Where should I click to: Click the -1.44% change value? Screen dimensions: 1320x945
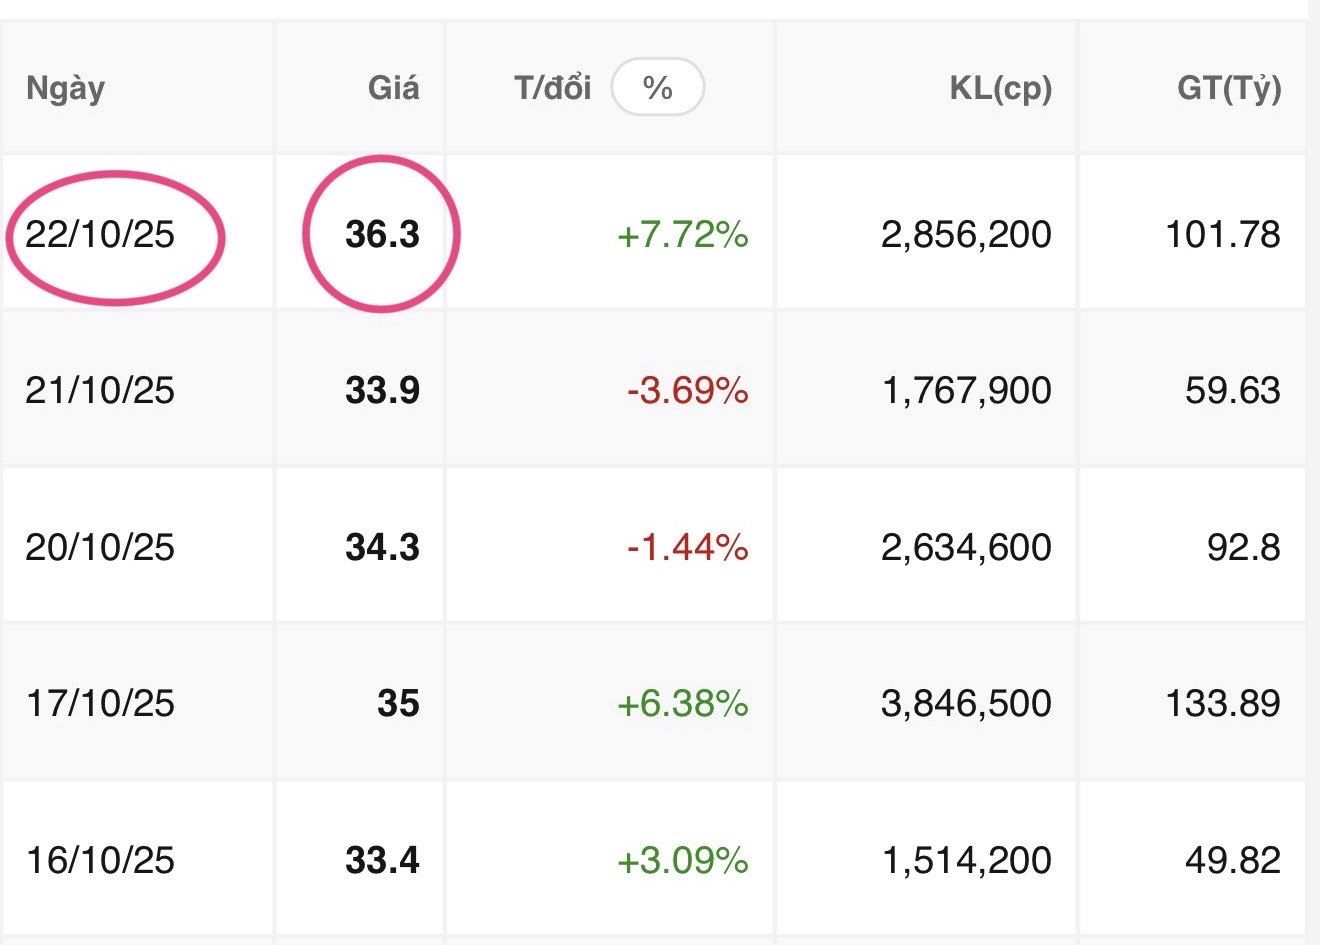coord(688,547)
